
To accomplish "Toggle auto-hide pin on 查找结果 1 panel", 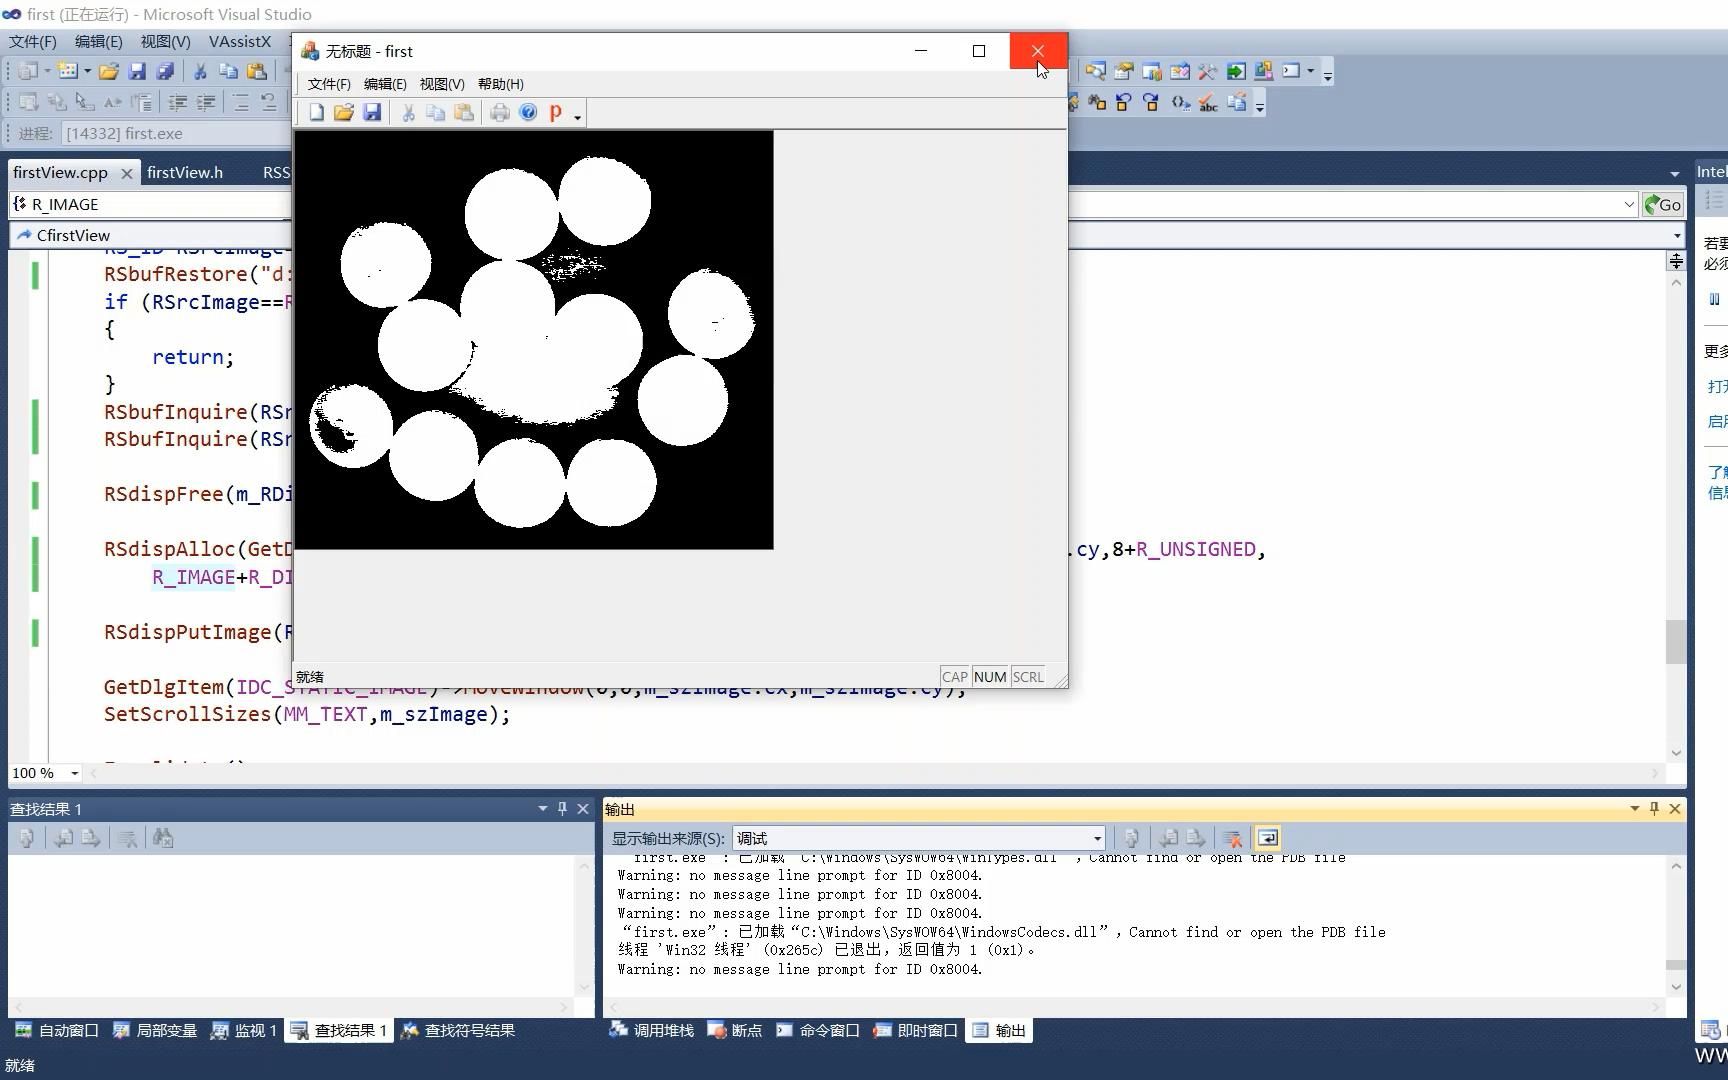I will [x=562, y=808].
